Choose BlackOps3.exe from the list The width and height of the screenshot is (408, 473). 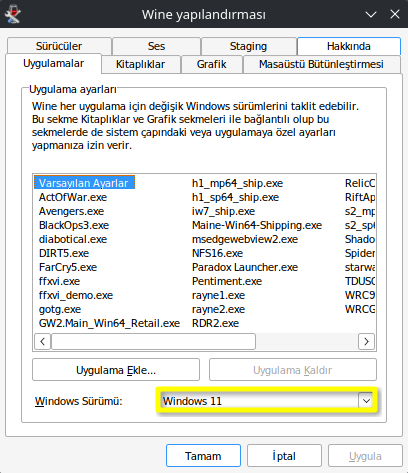click(74, 225)
